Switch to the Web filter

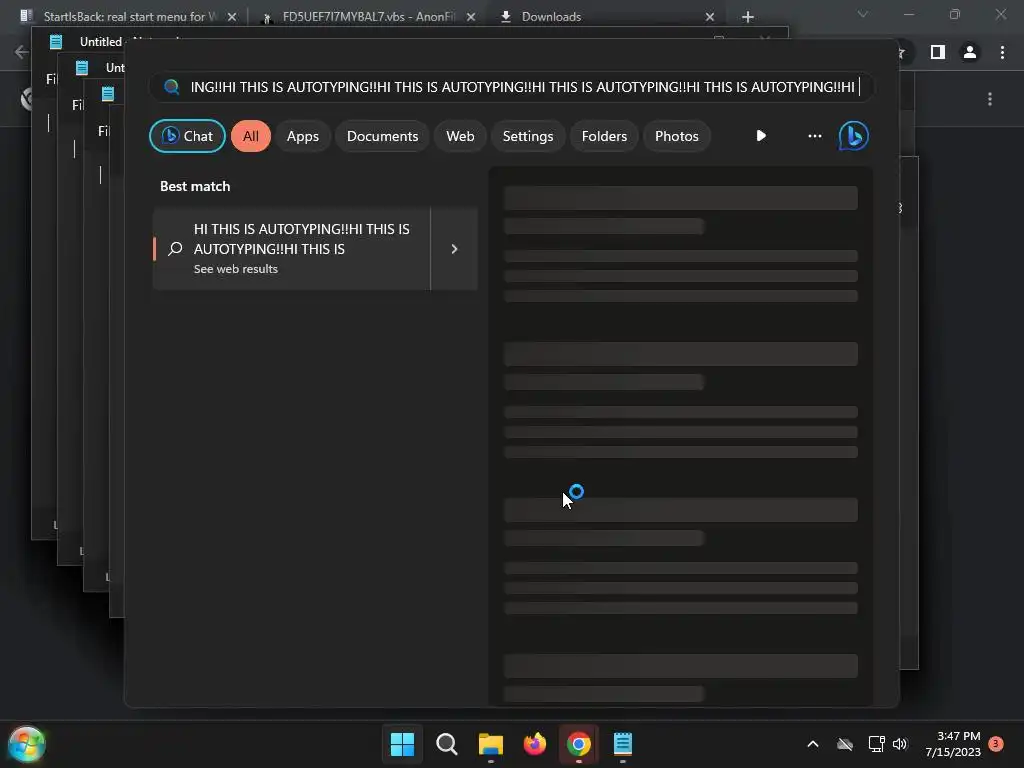coord(460,136)
